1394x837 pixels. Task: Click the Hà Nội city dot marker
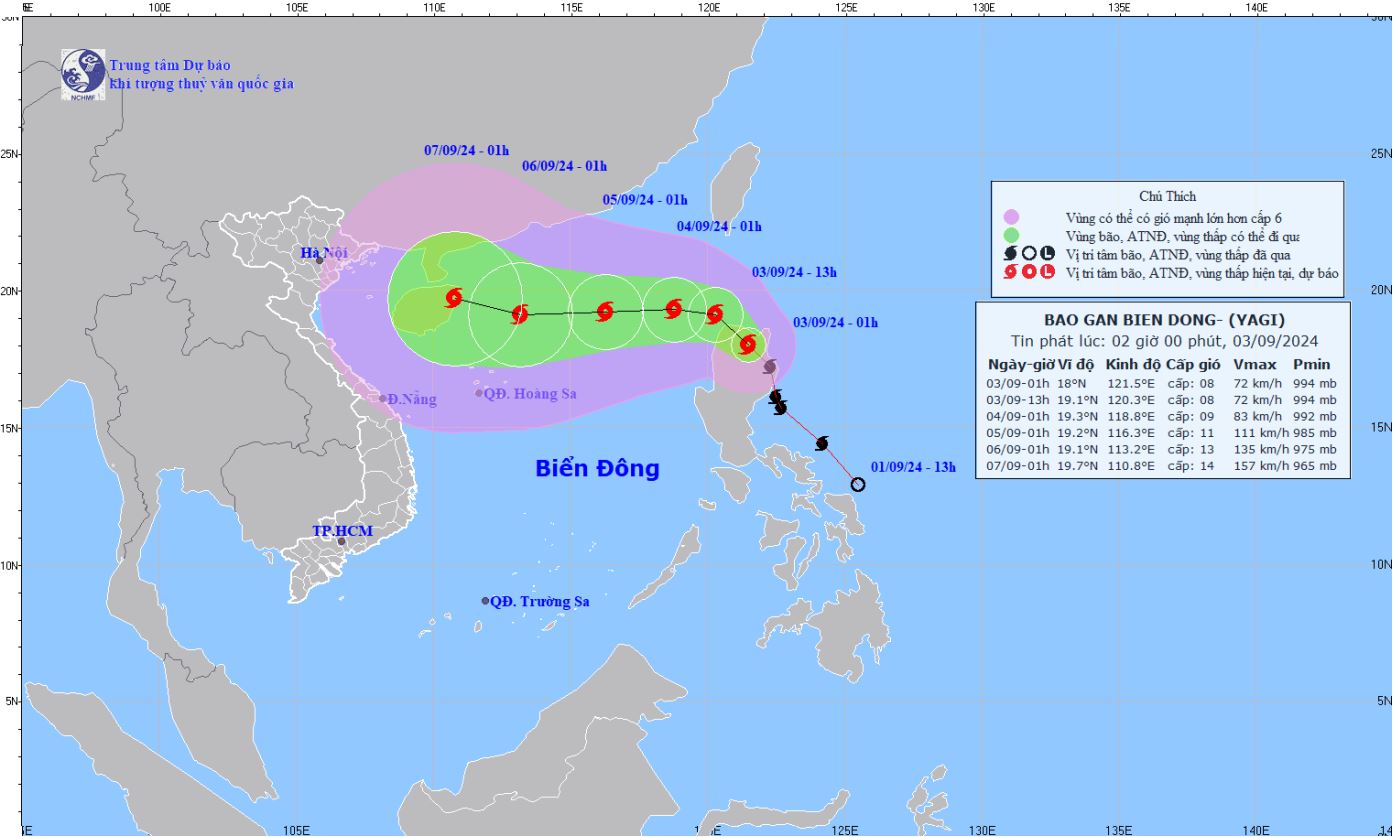pos(320,261)
